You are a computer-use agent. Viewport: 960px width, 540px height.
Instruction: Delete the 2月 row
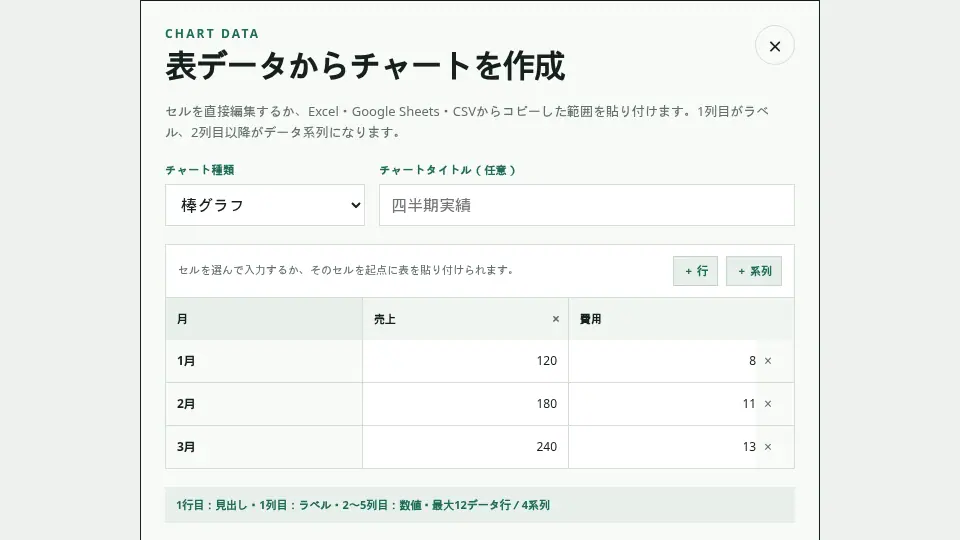(x=768, y=403)
